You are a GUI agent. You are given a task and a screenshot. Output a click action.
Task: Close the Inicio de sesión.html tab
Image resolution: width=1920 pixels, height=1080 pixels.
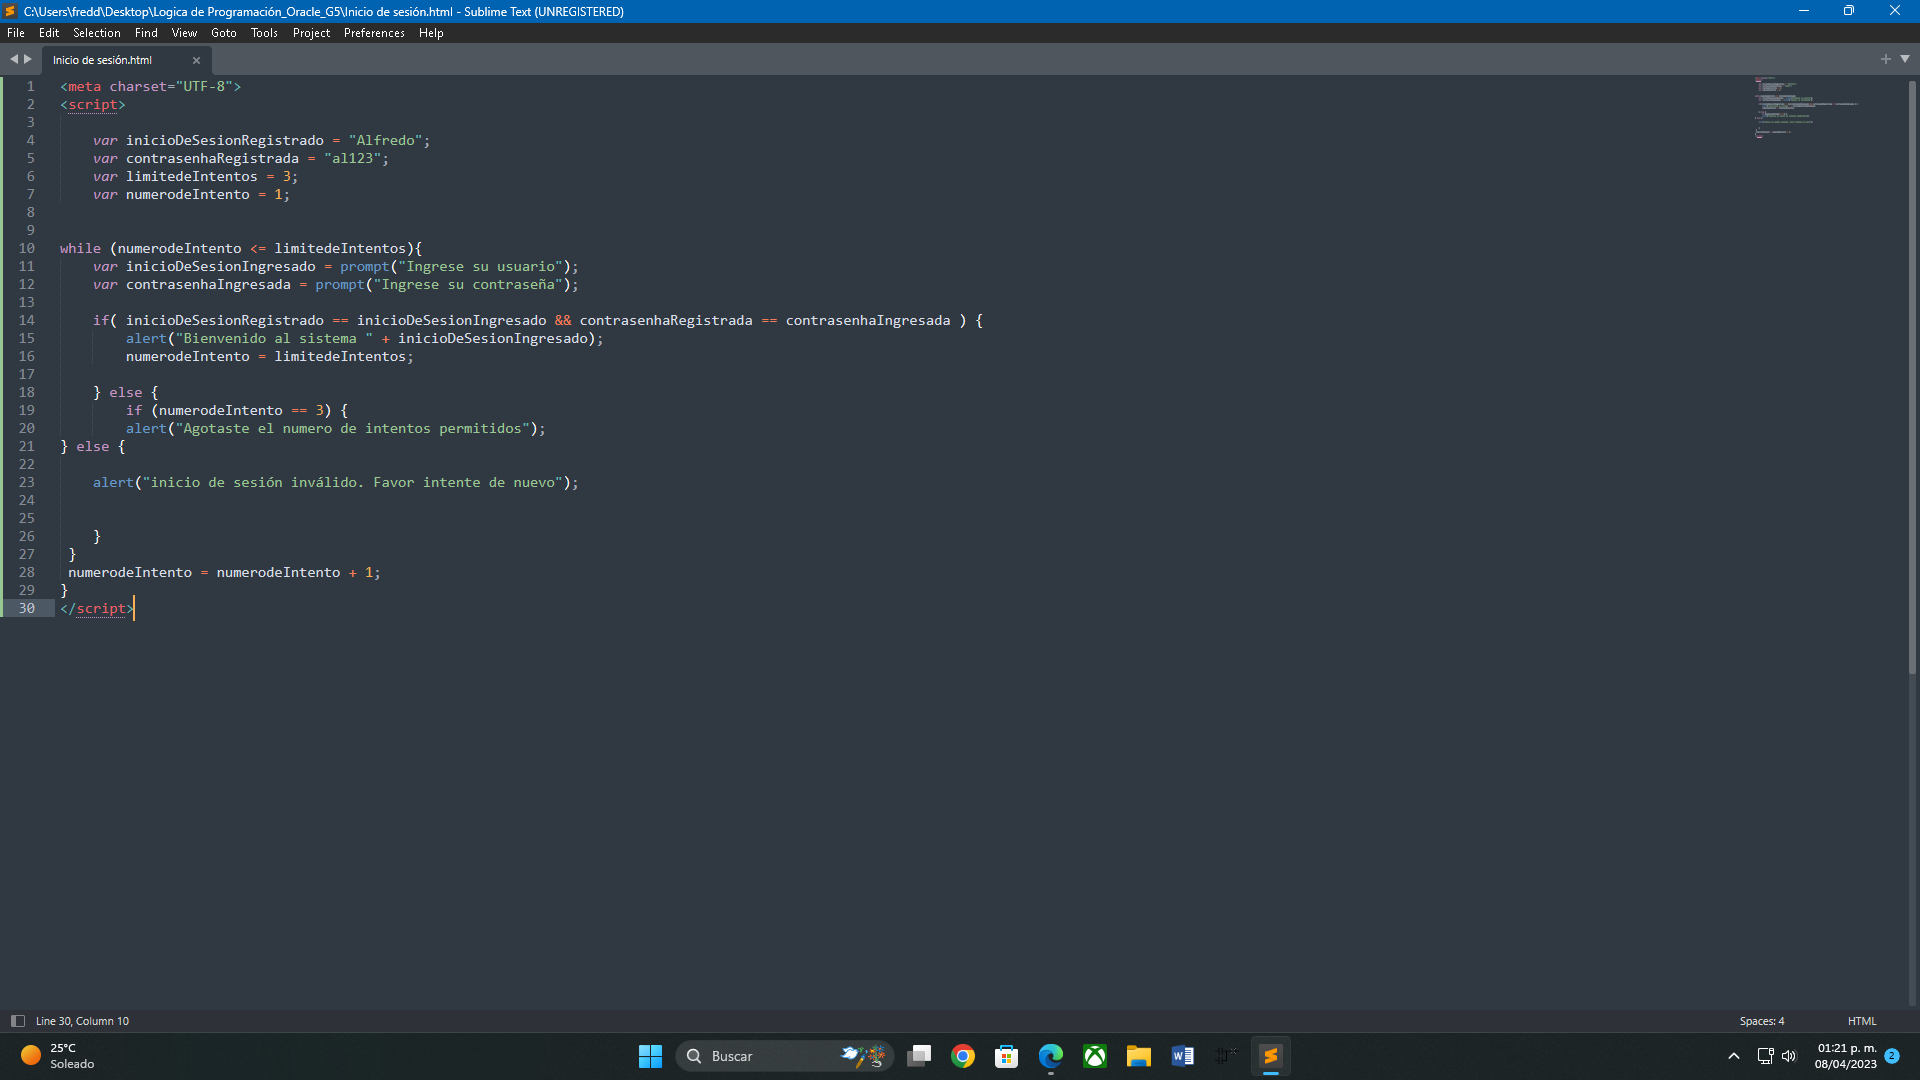(x=197, y=61)
